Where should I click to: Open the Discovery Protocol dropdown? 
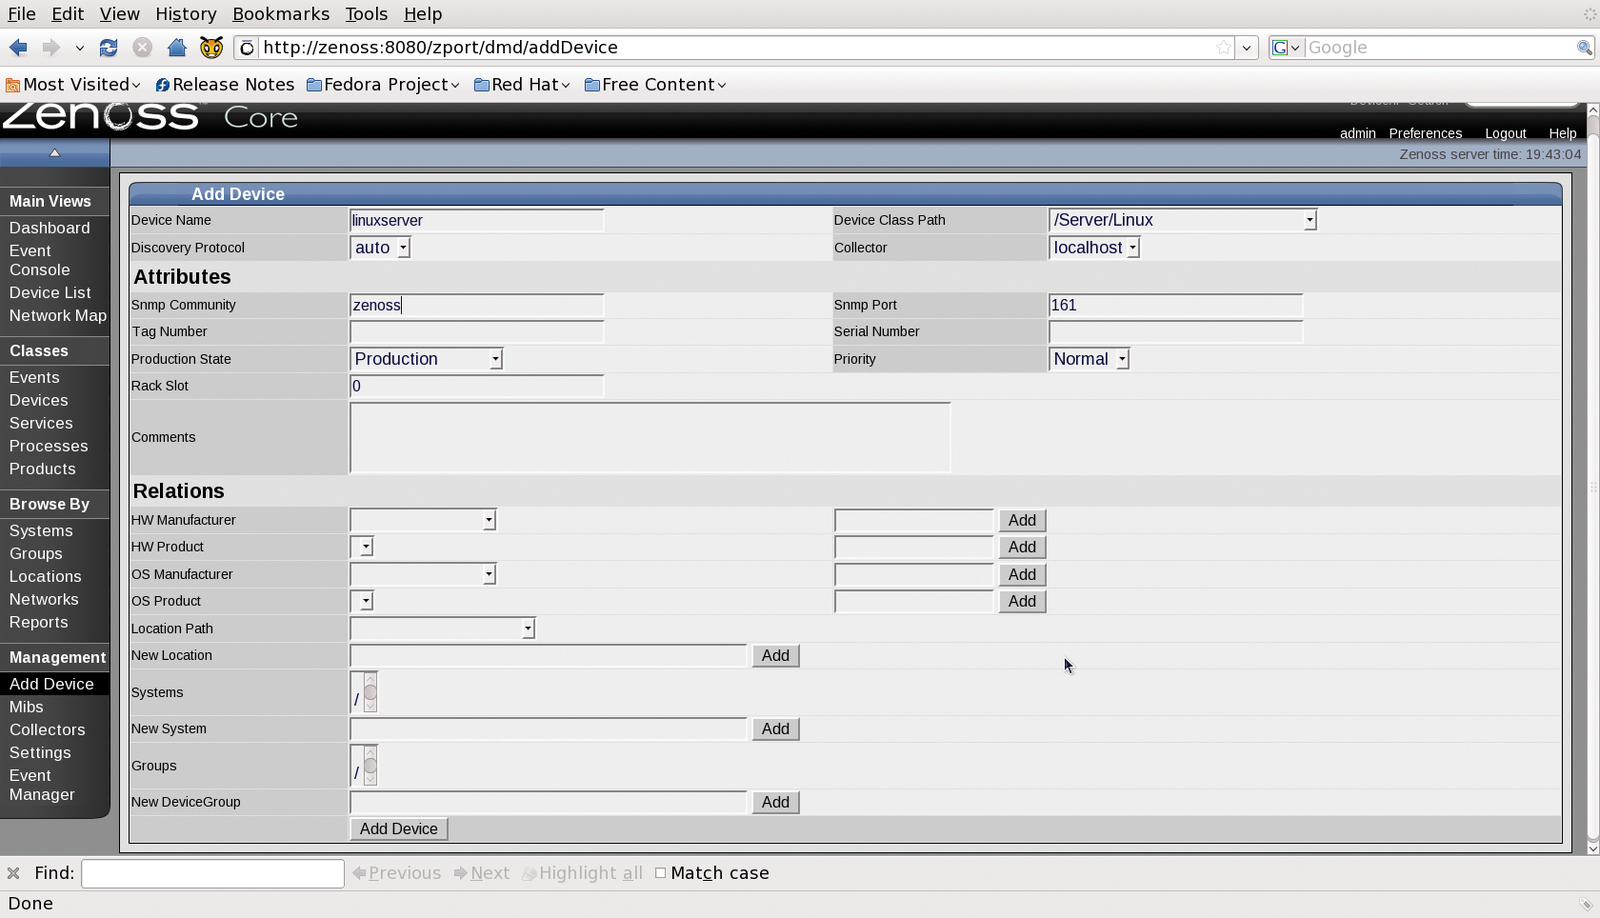pos(380,248)
